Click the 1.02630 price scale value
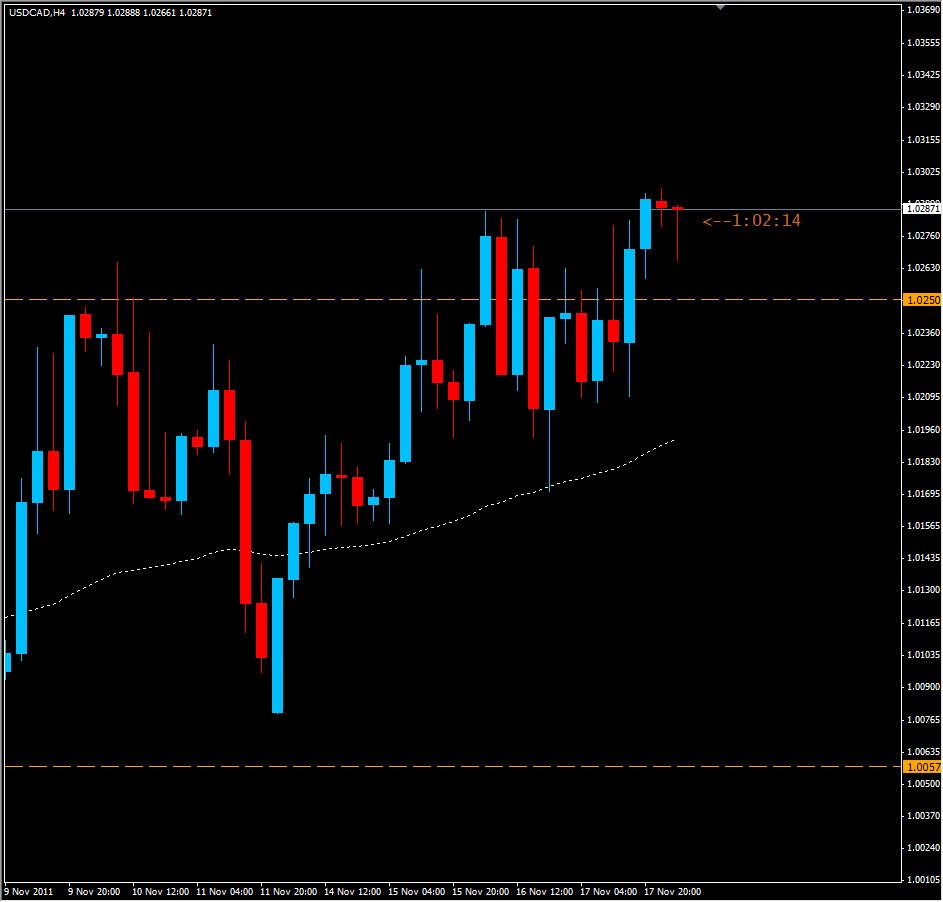The height and width of the screenshot is (902, 943). click(x=923, y=268)
